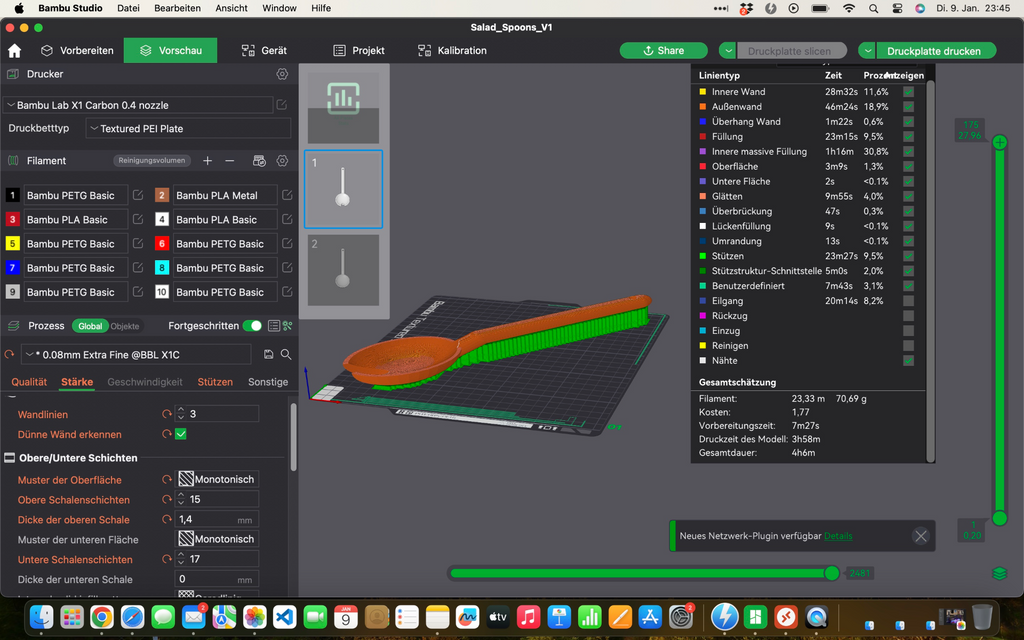Toggle Außenwand display checkbox
The width and height of the screenshot is (1024, 640).
[908, 106]
